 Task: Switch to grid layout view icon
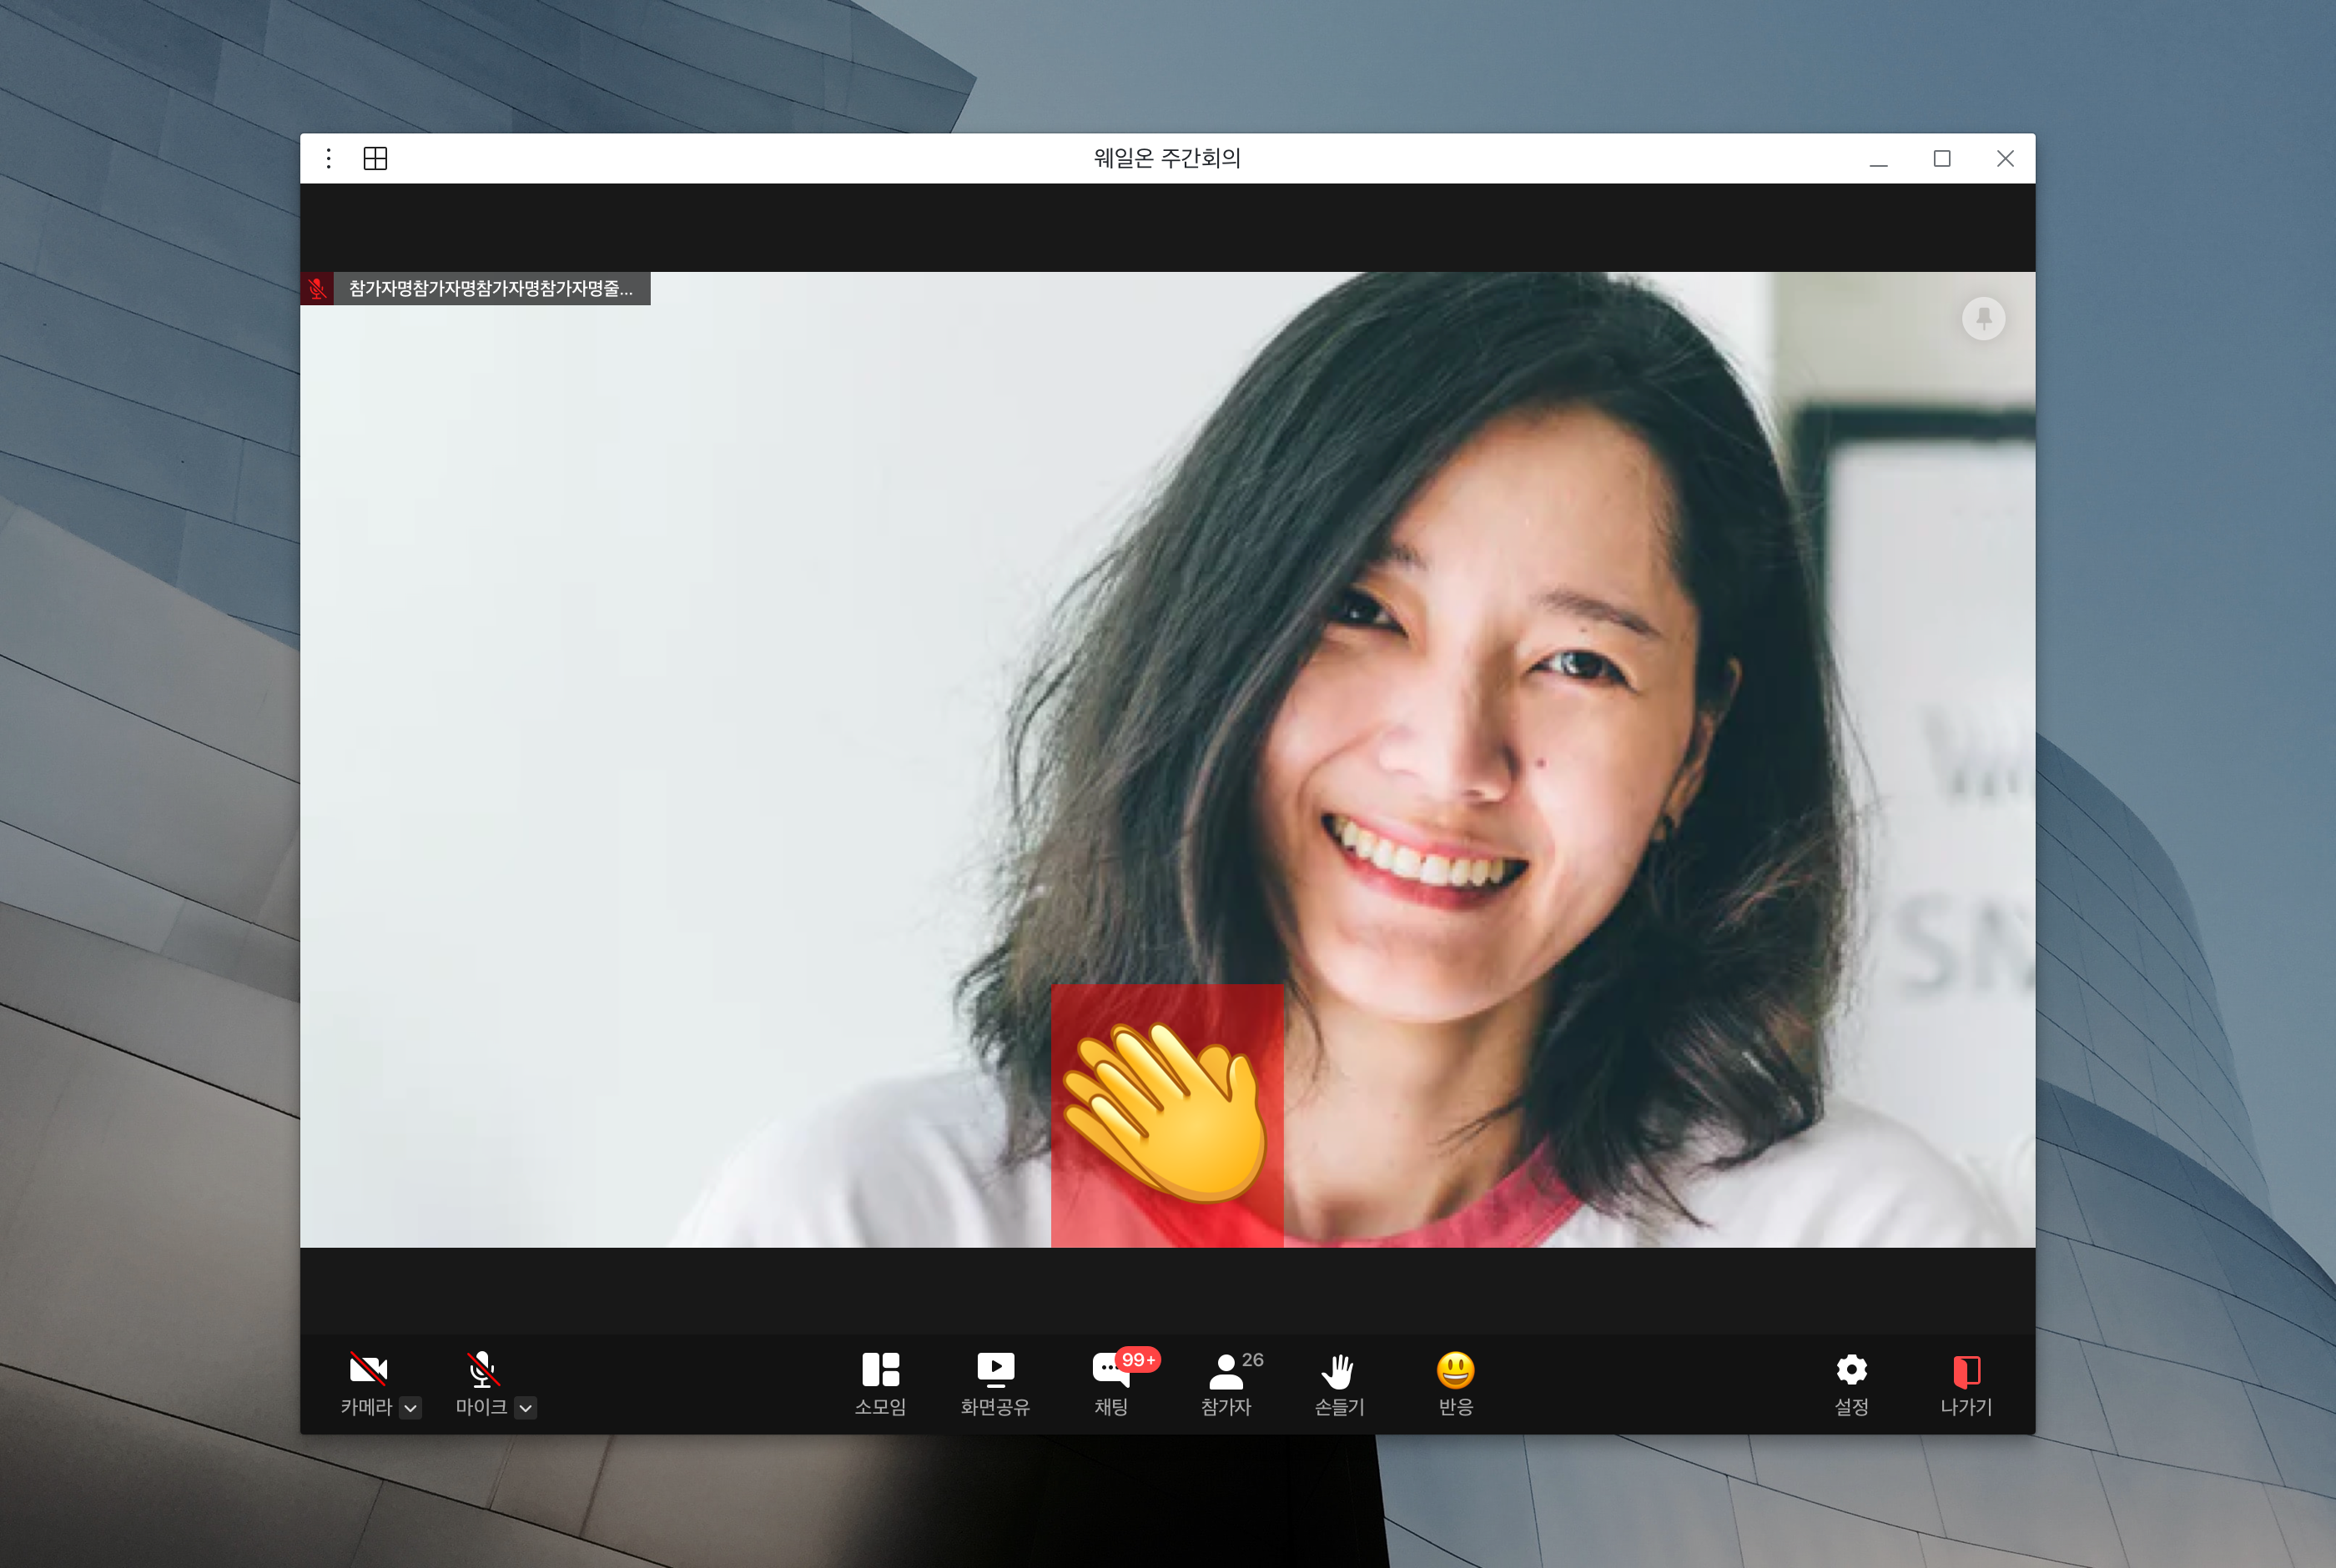coord(375,158)
